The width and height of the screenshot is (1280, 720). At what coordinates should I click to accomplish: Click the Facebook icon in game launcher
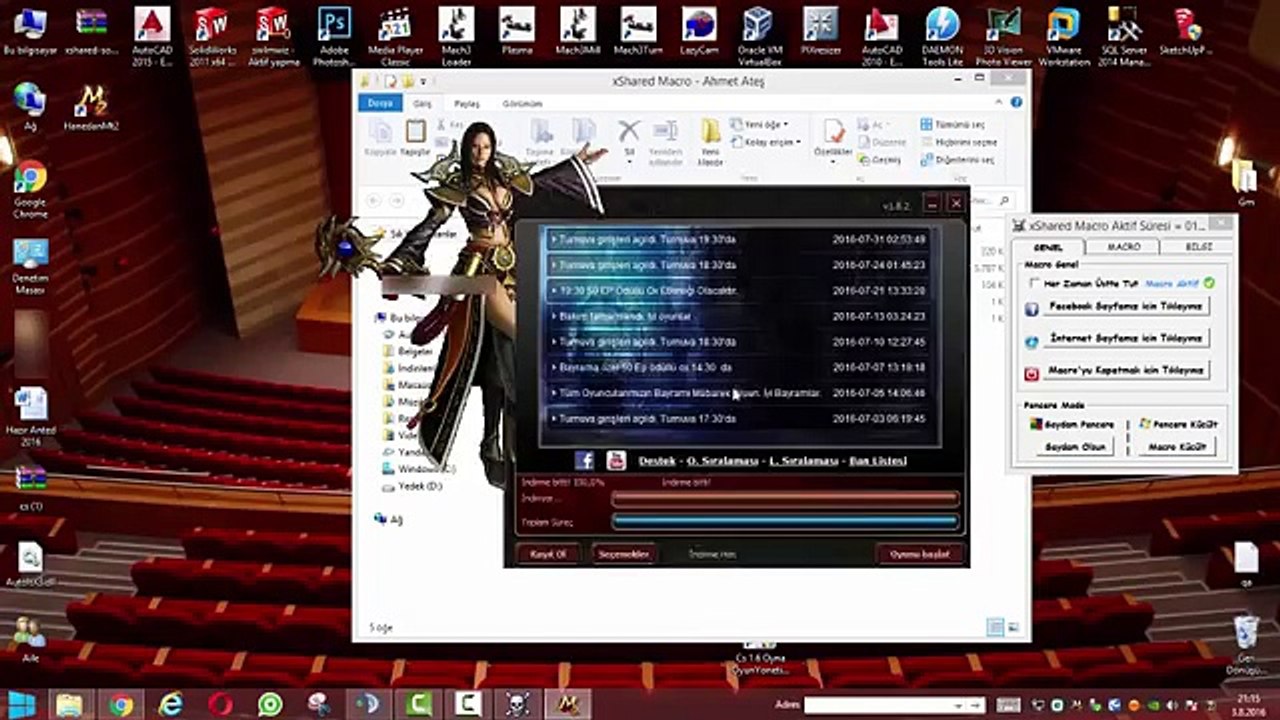[x=585, y=460]
